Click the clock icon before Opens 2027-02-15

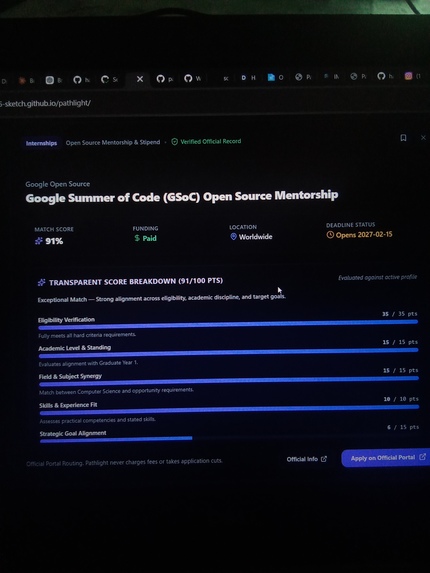pos(330,235)
